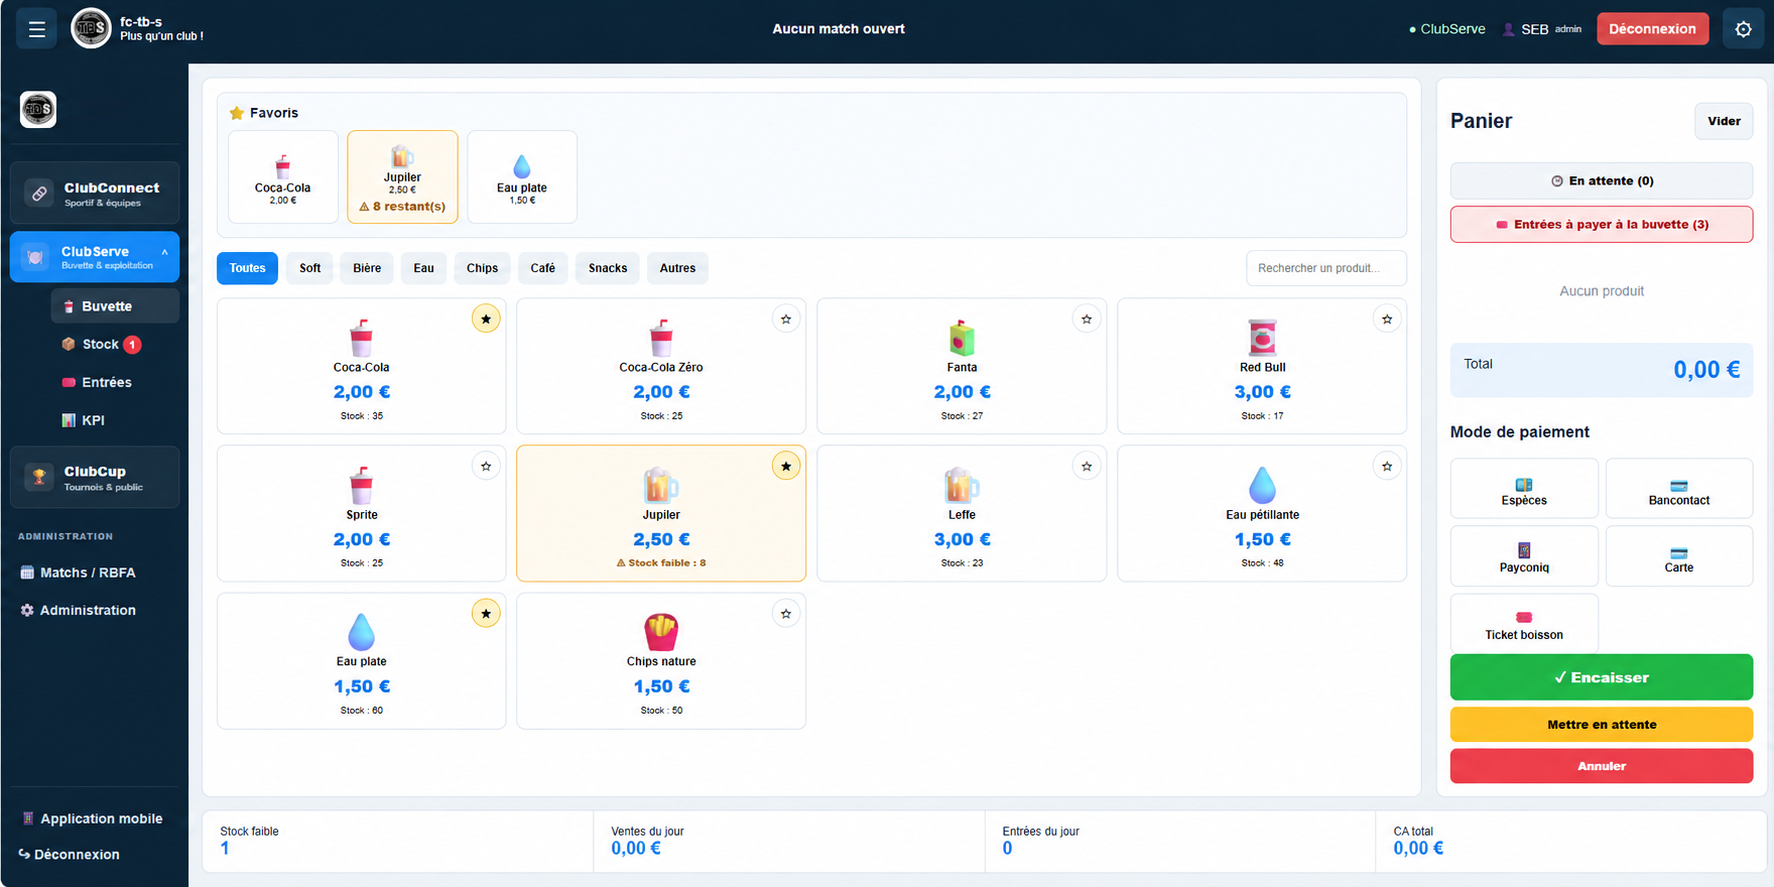1774x887 pixels.
Task: Click the KPI chart icon
Action: pyautogui.click(x=68, y=420)
